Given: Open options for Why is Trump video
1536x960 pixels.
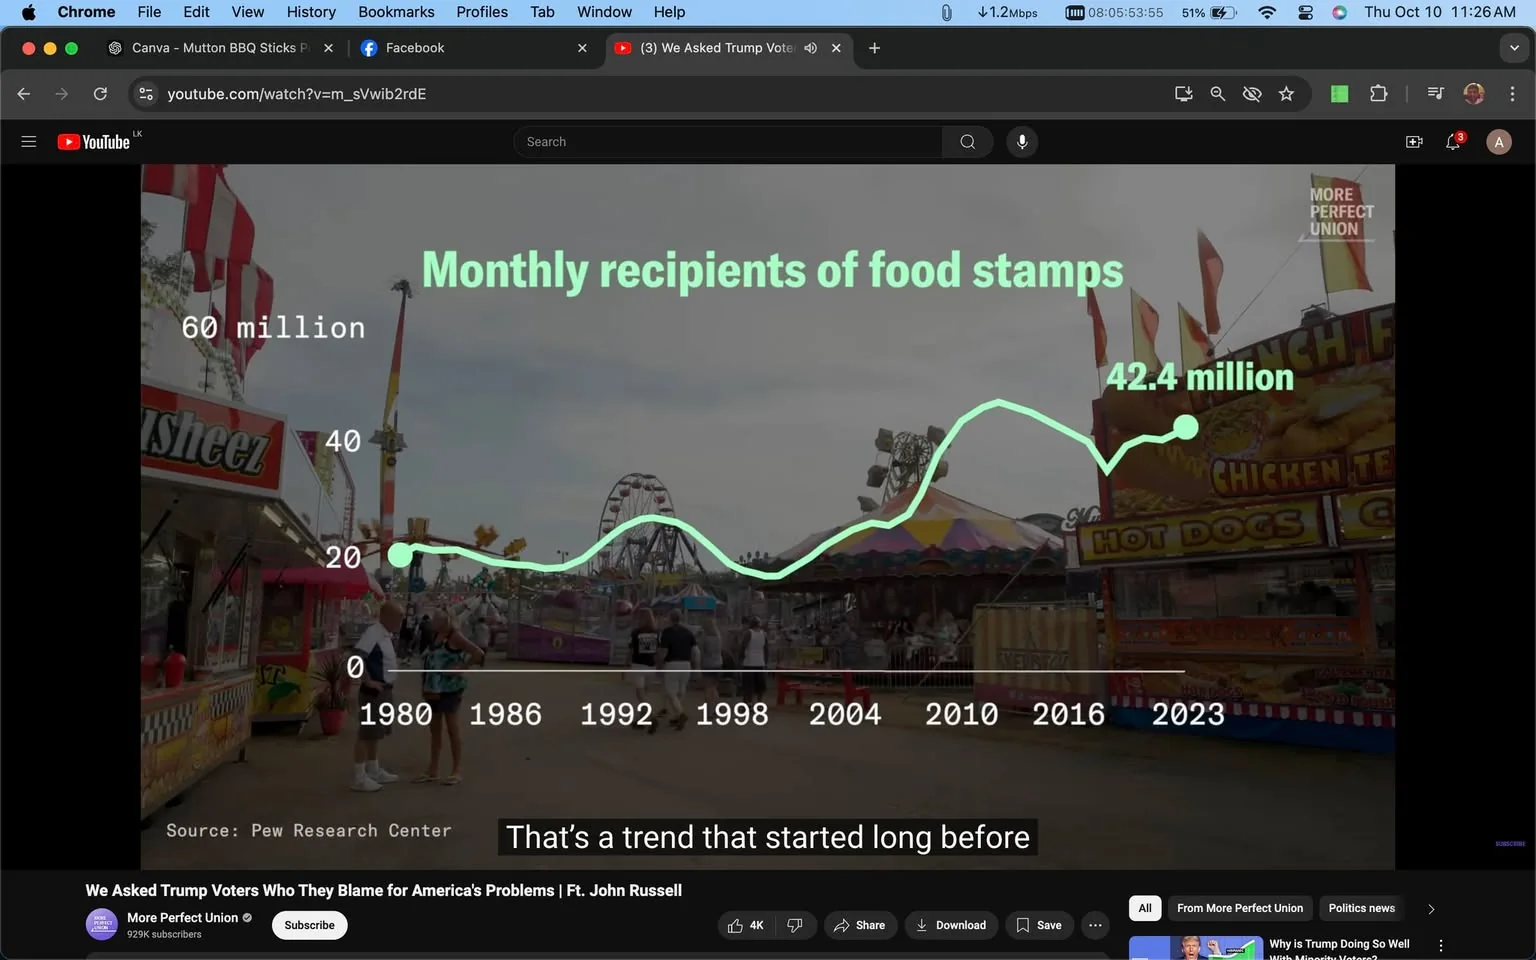Looking at the screenshot, I should (x=1441, y=946).
